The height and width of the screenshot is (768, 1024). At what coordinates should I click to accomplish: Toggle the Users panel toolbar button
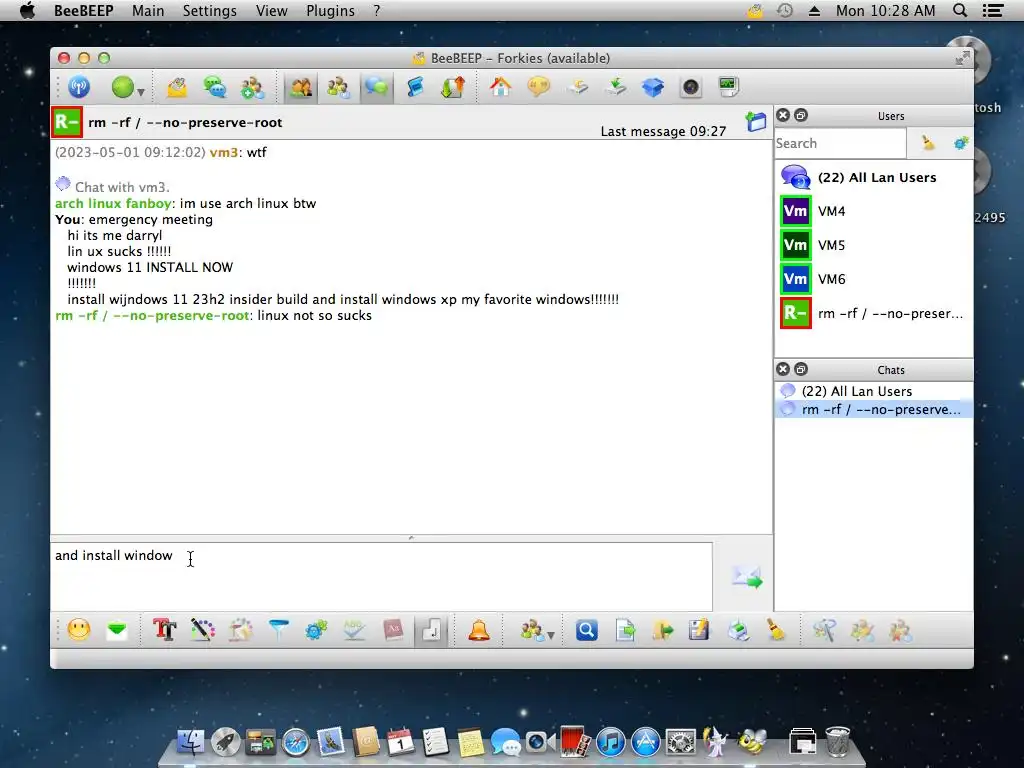point(300,87)
